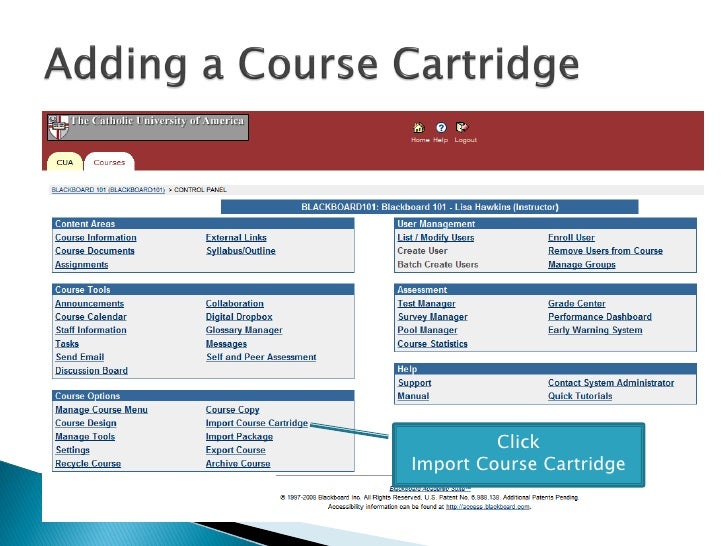
Task: Open Self and Peer Assessment link
Action: coord(261,357)
